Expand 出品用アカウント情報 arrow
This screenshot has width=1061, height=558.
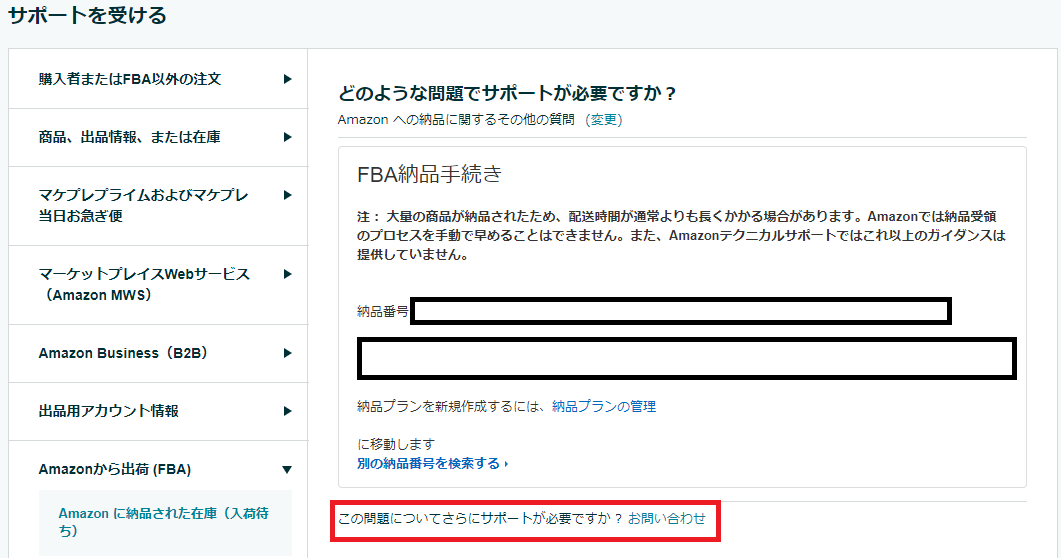(x=288, y=411)
